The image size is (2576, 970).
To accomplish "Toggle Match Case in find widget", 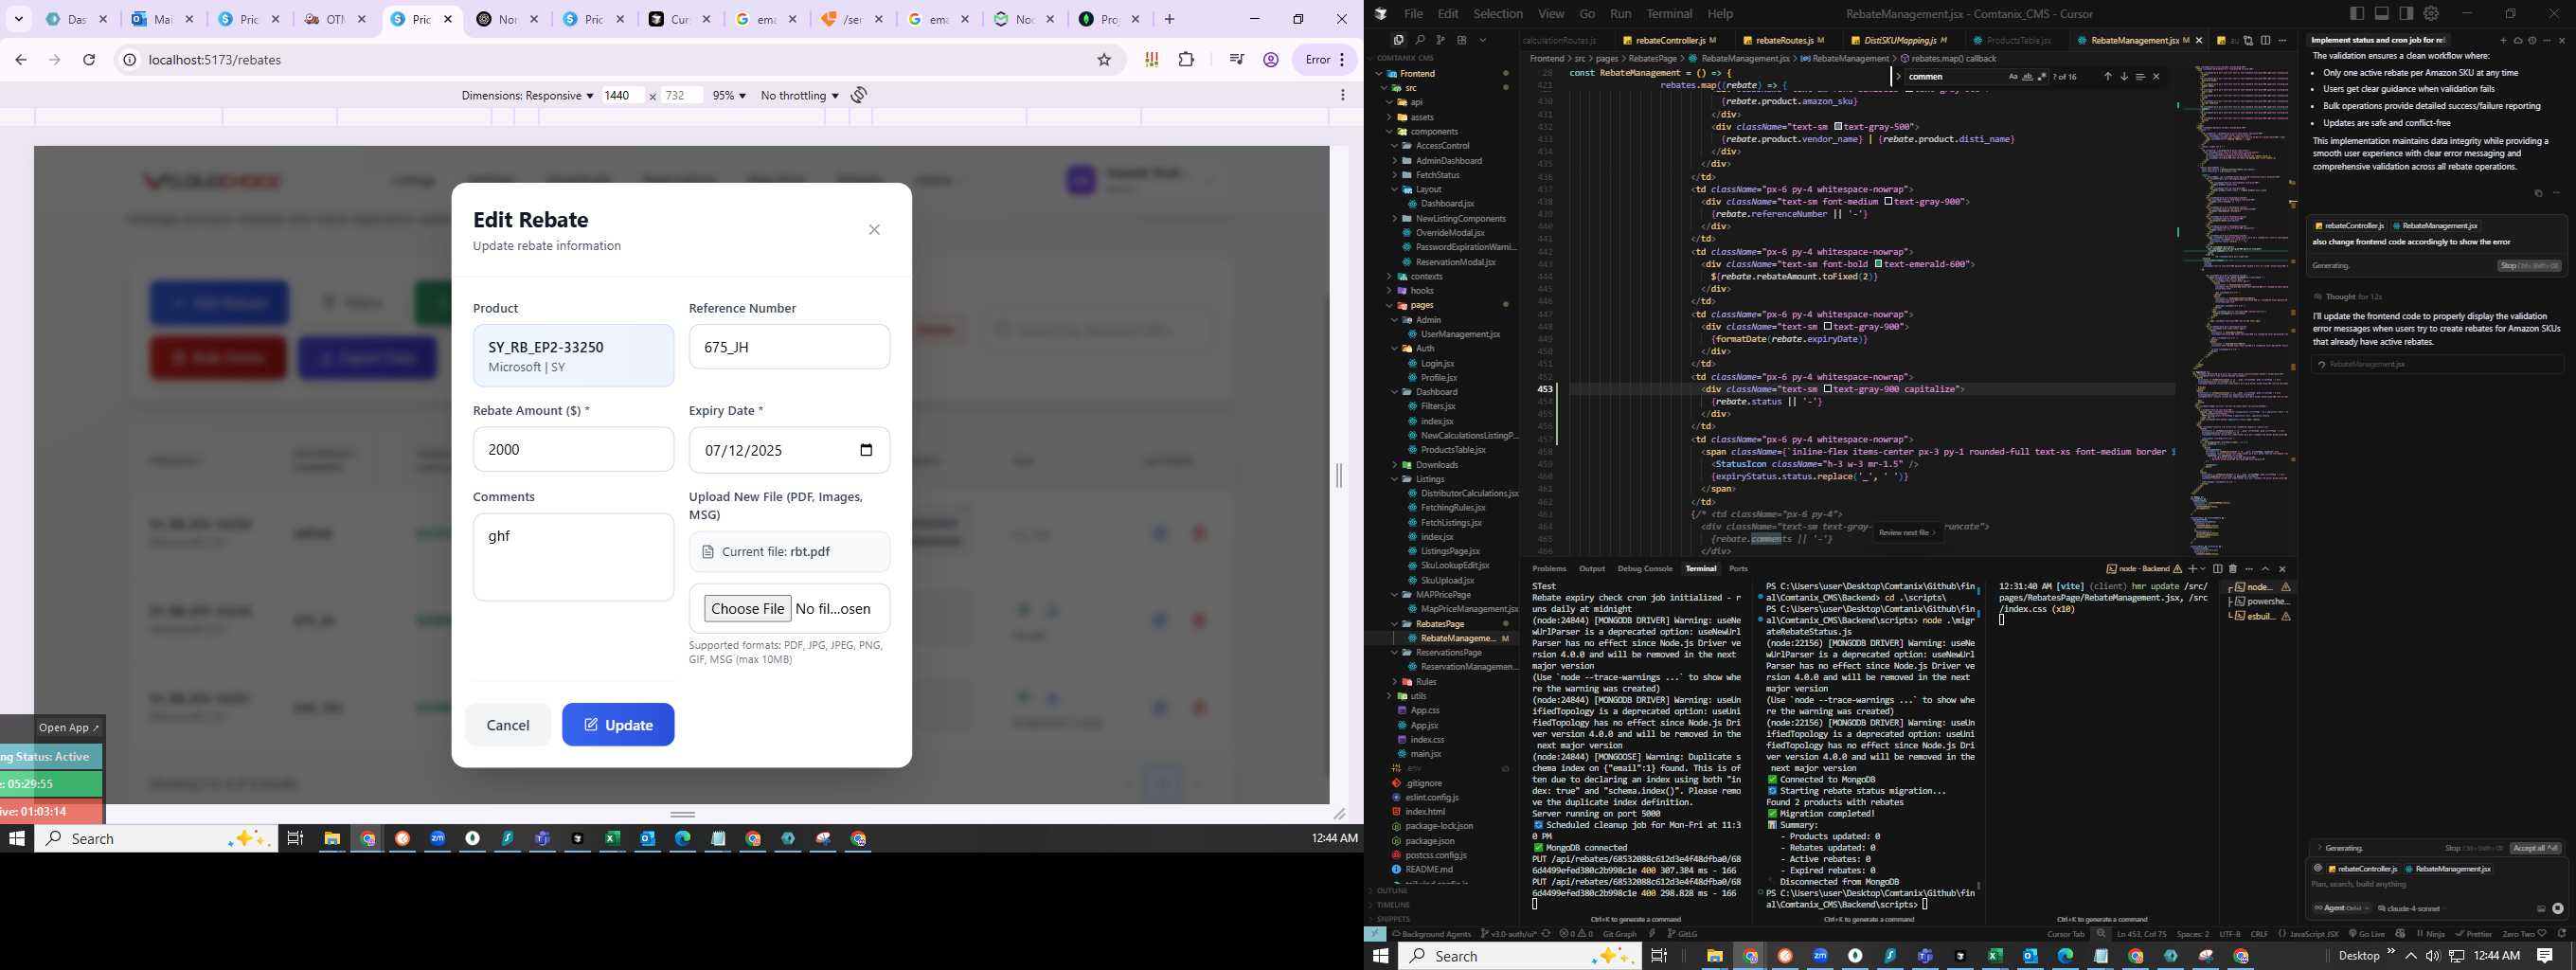I will (2014, 77).
